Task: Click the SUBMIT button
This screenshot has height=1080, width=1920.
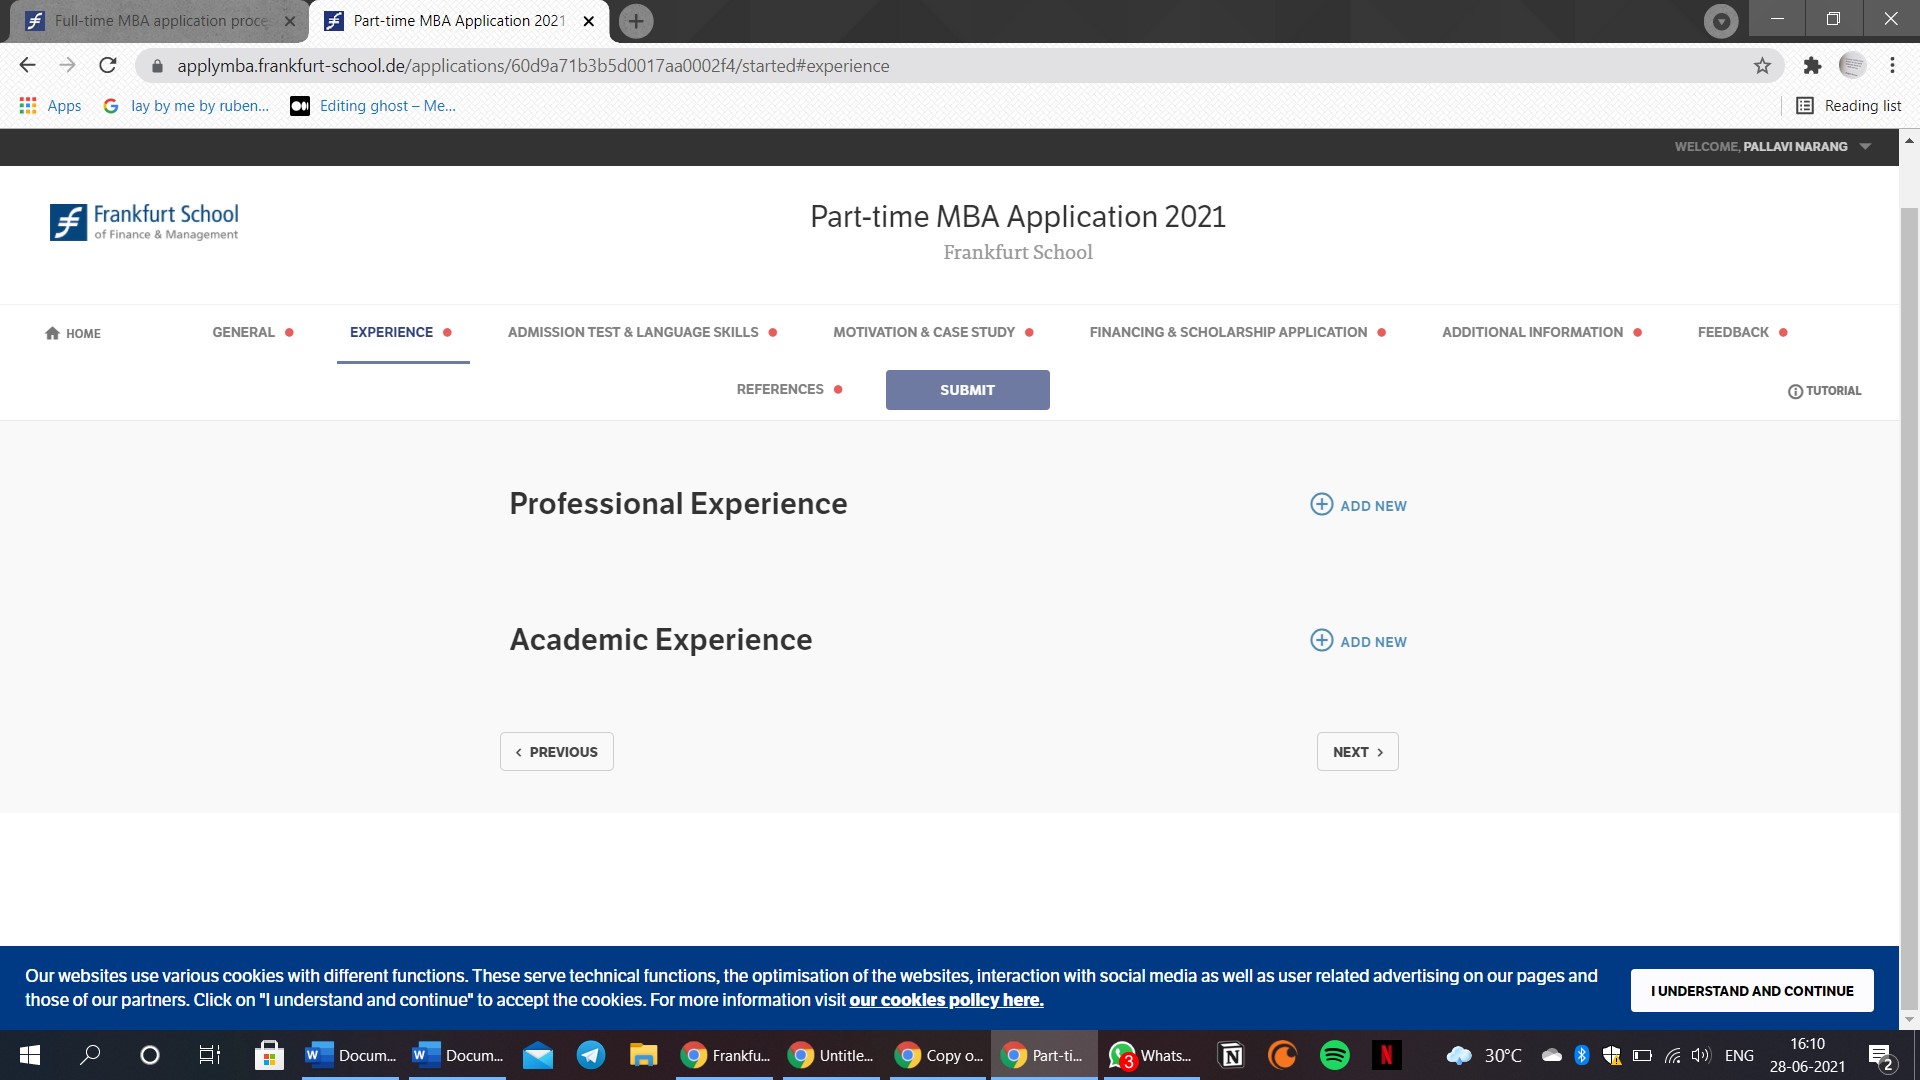Action: coord(966,390)
